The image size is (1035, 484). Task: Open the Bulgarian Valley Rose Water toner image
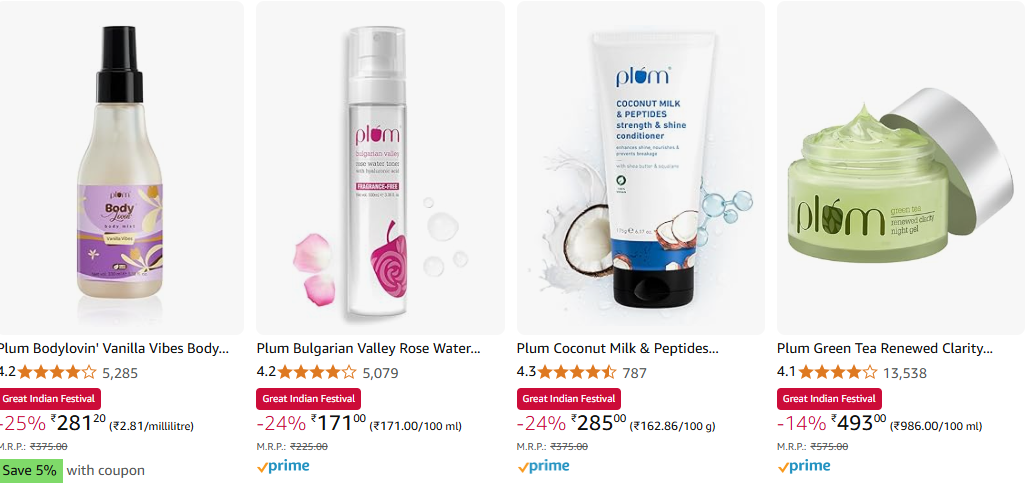tap(380, 168)
